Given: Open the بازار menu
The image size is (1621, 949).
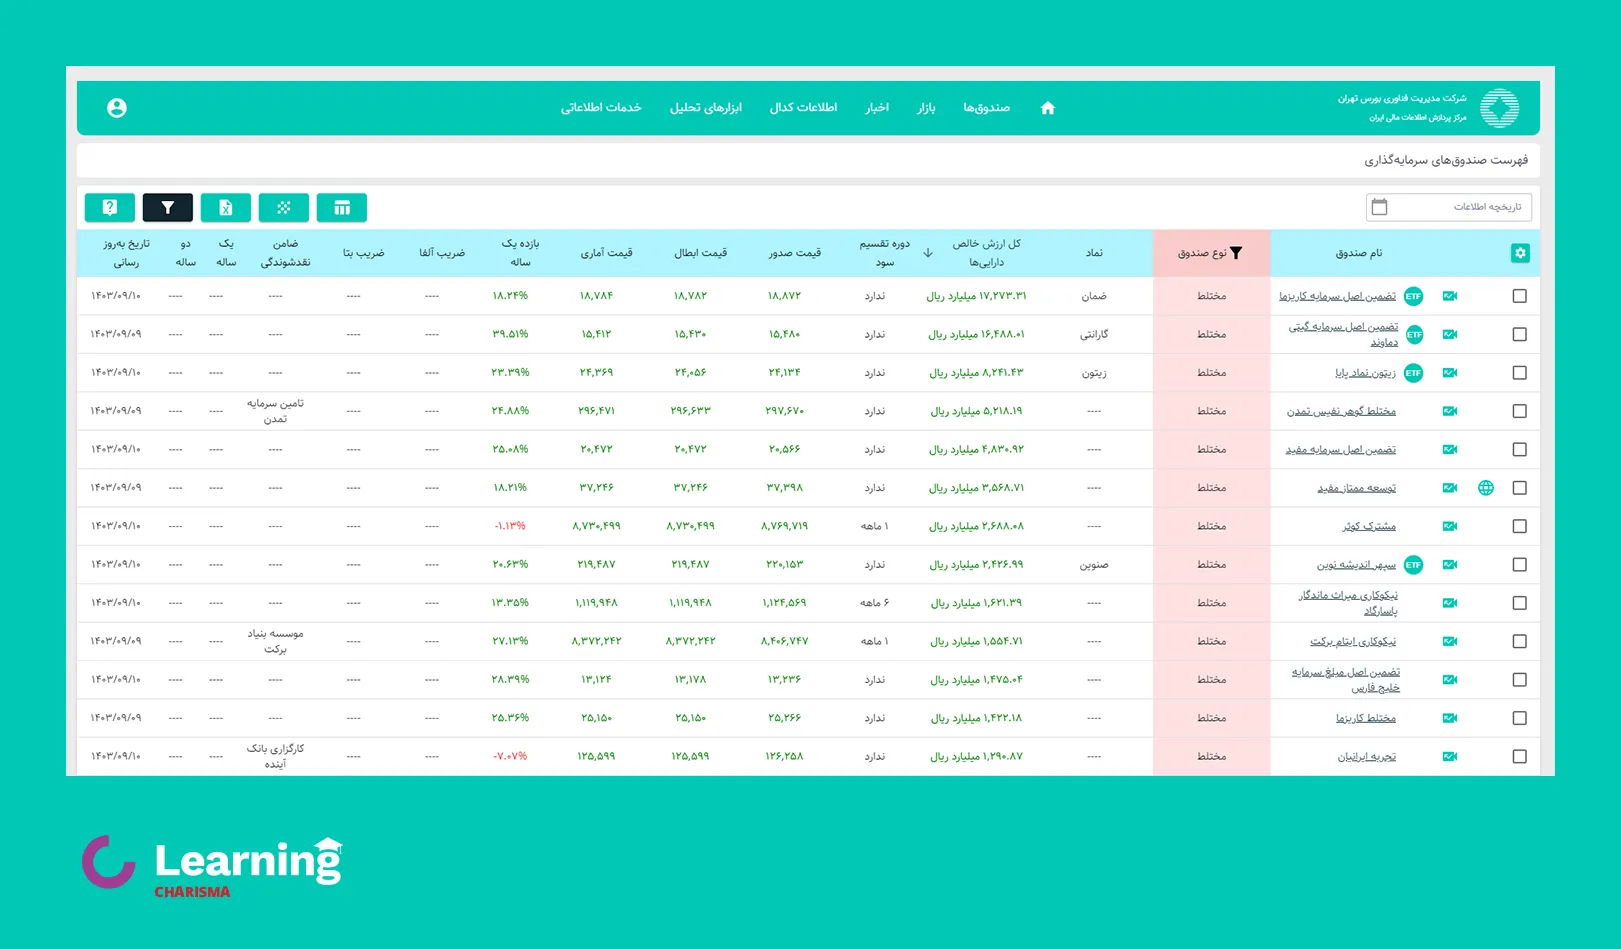Looking at the screenshot, I should coord(927,108).
